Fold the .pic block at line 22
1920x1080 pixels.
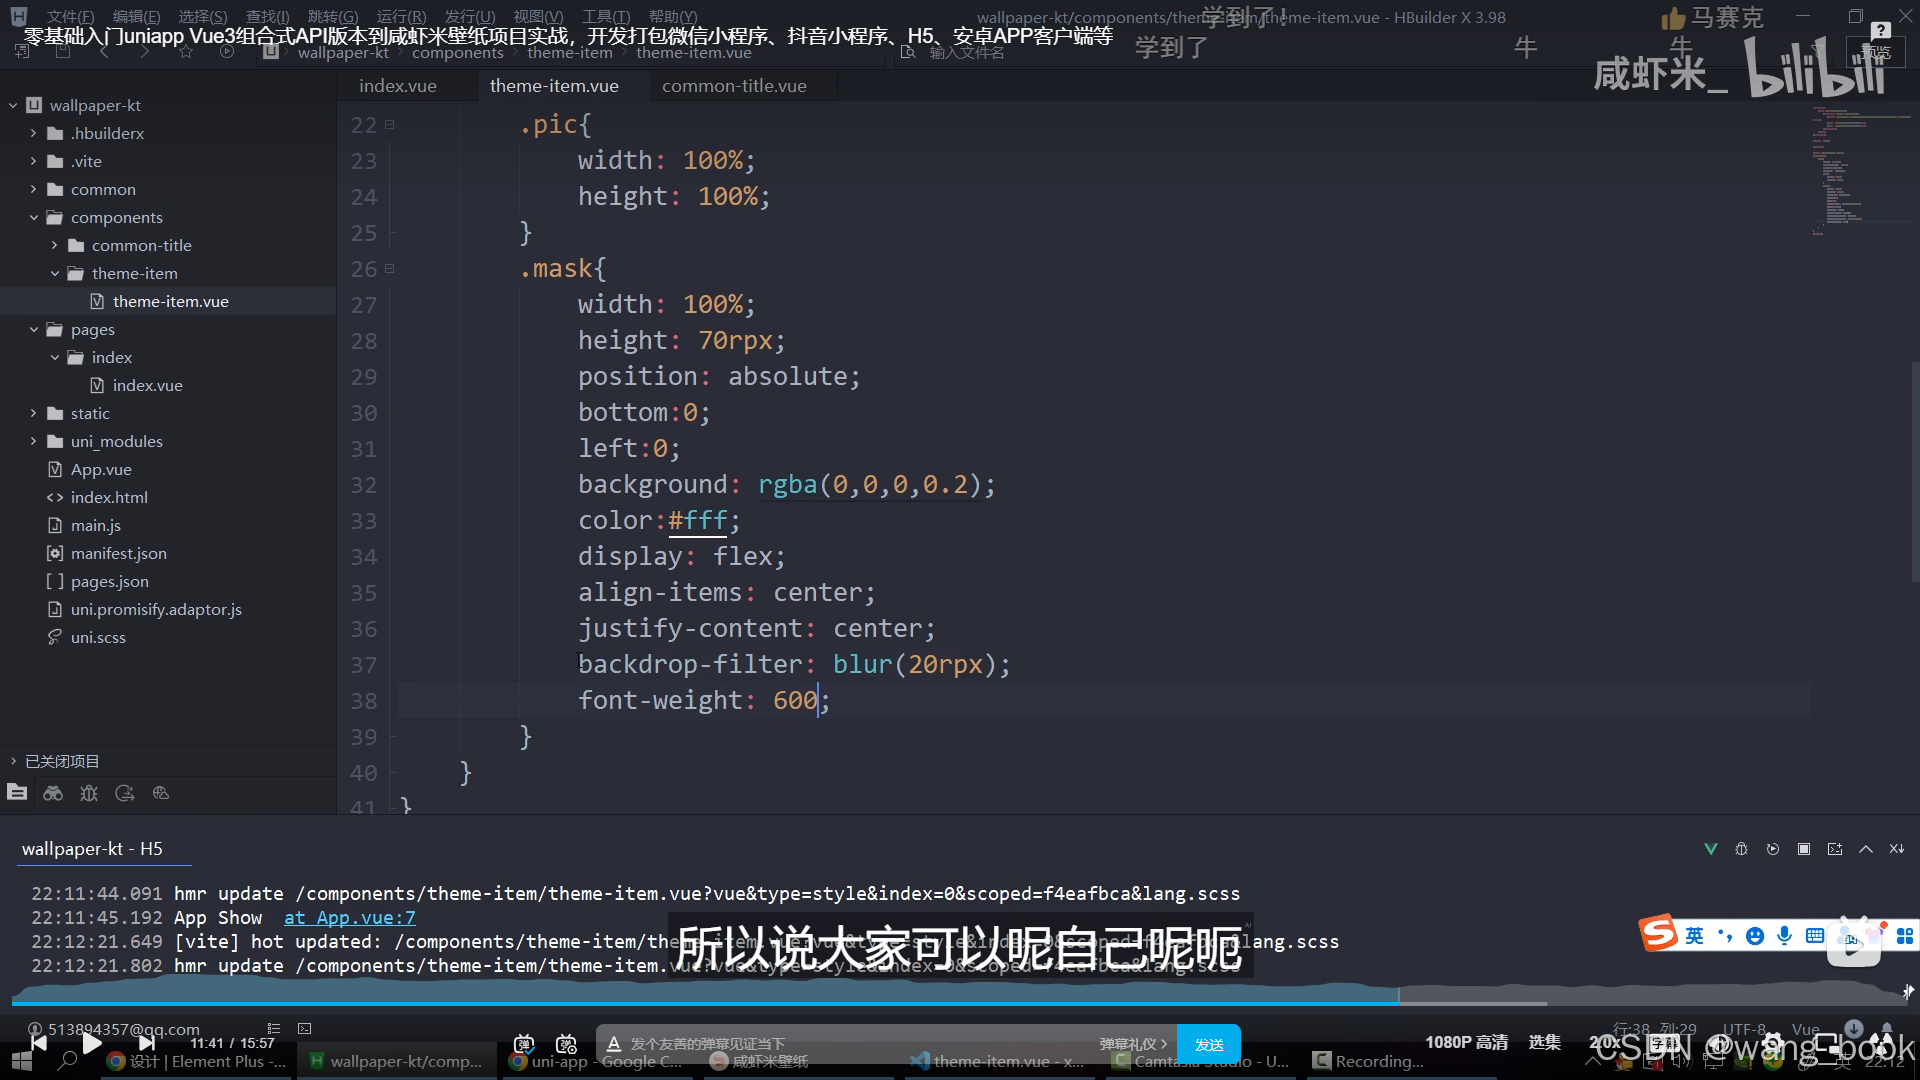(x=389, y=125)
